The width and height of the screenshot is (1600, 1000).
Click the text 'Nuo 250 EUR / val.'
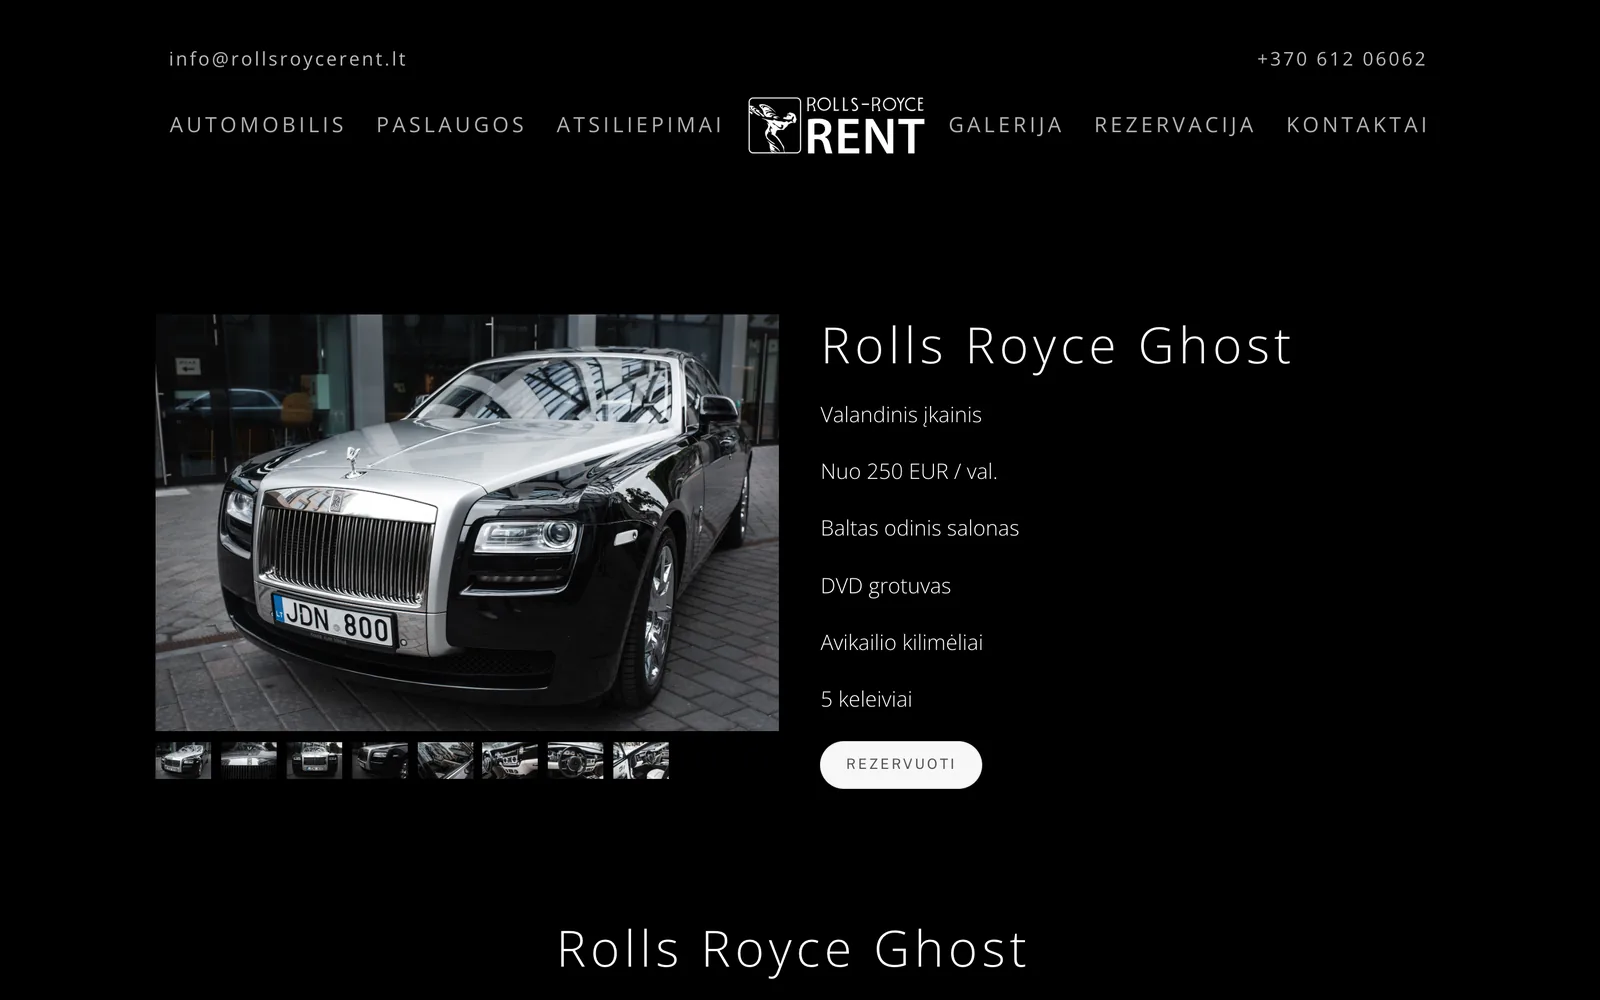[909, 472]
